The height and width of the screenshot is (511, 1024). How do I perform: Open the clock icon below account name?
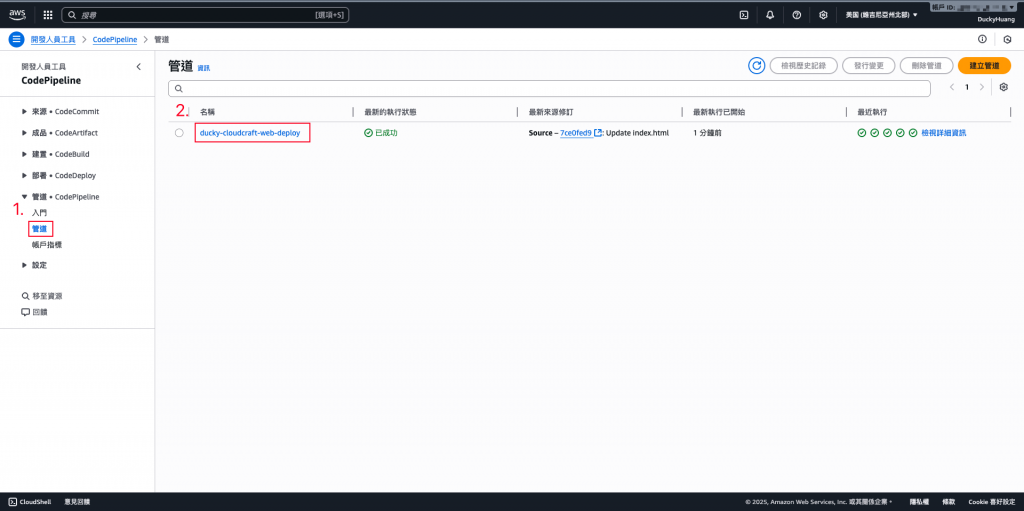click(1007, 39)
